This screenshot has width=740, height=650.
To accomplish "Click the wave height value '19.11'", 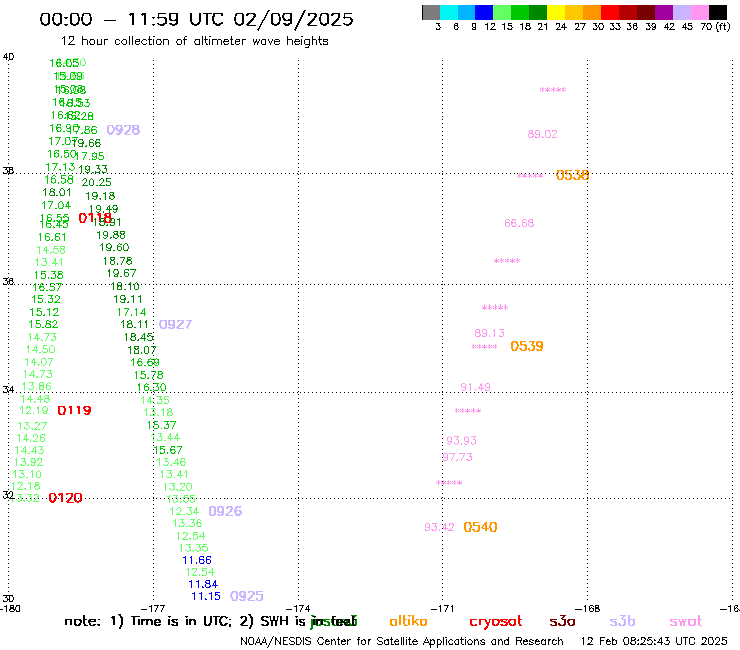I will coord(127,299).
